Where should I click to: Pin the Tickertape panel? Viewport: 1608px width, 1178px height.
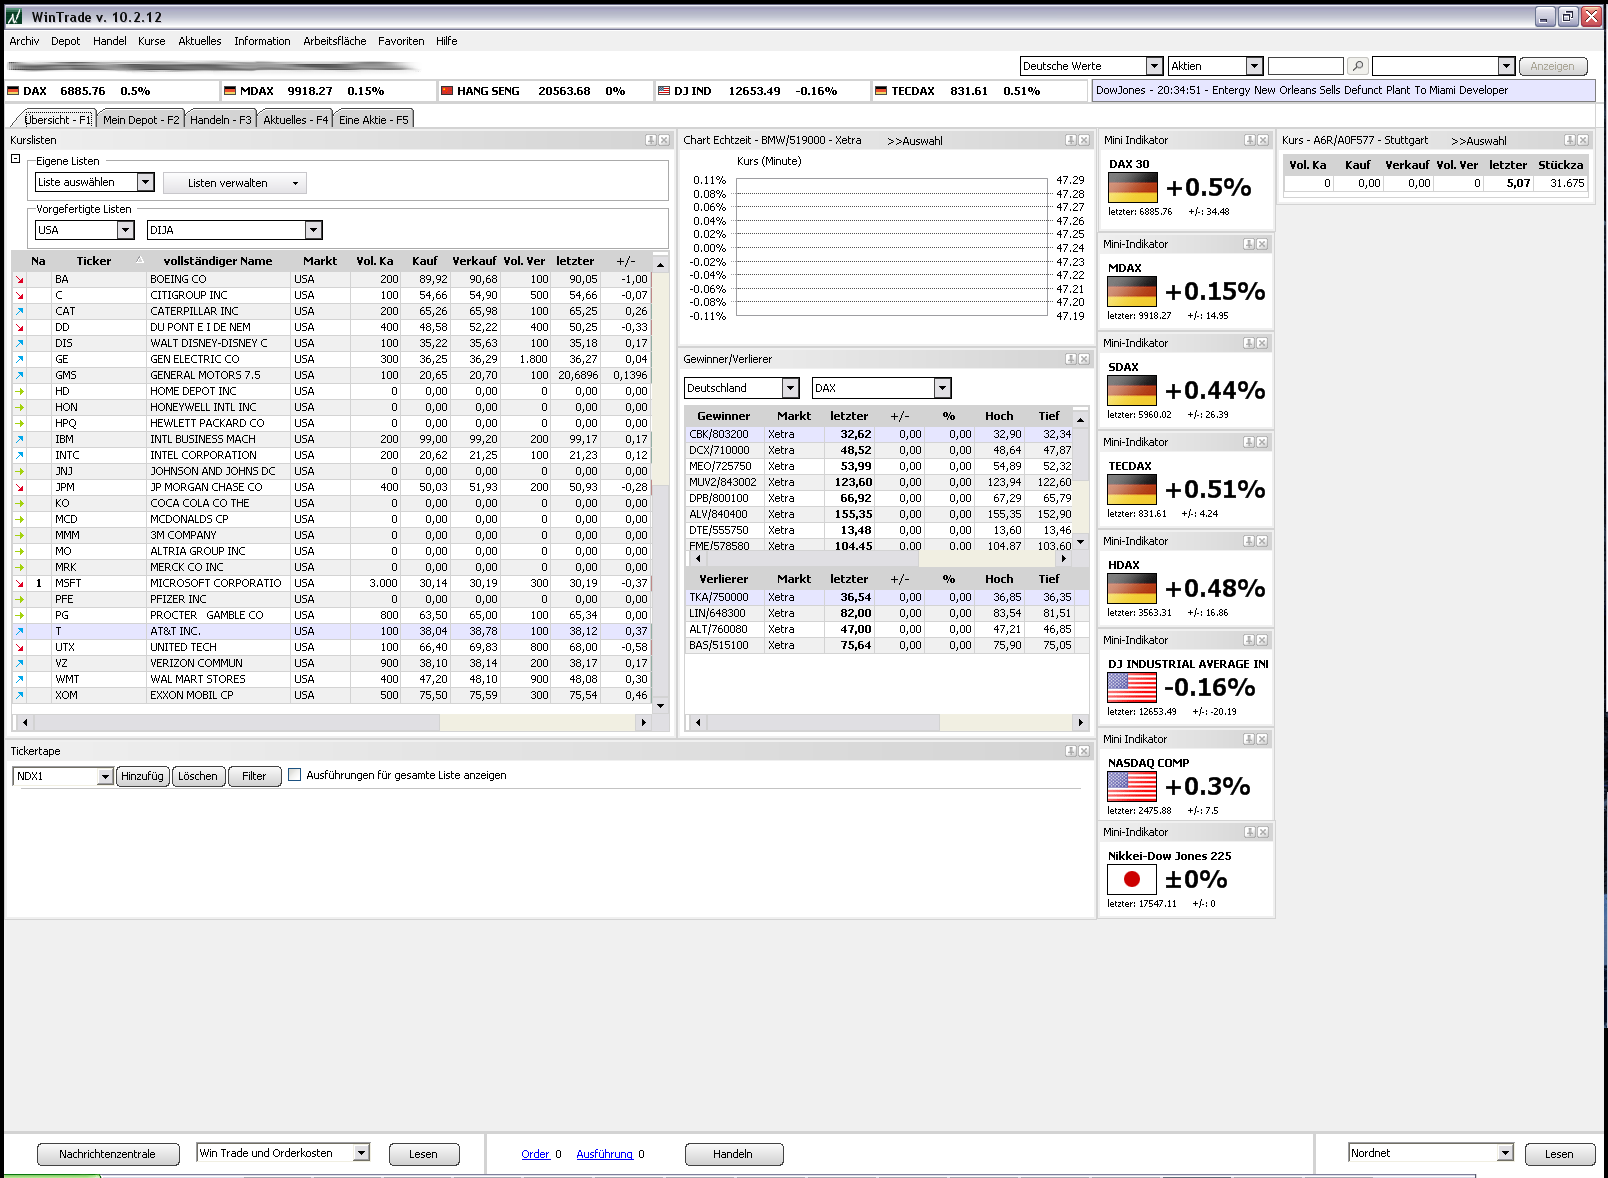pyautogui.click(x=1071, y=751)
